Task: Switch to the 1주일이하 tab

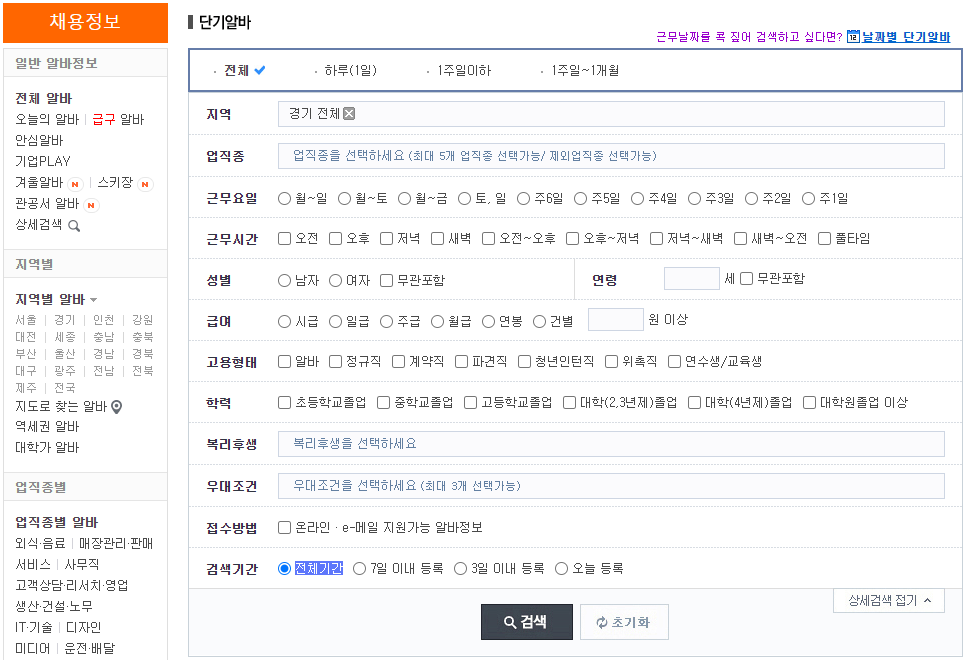Action: pos(464,71)
